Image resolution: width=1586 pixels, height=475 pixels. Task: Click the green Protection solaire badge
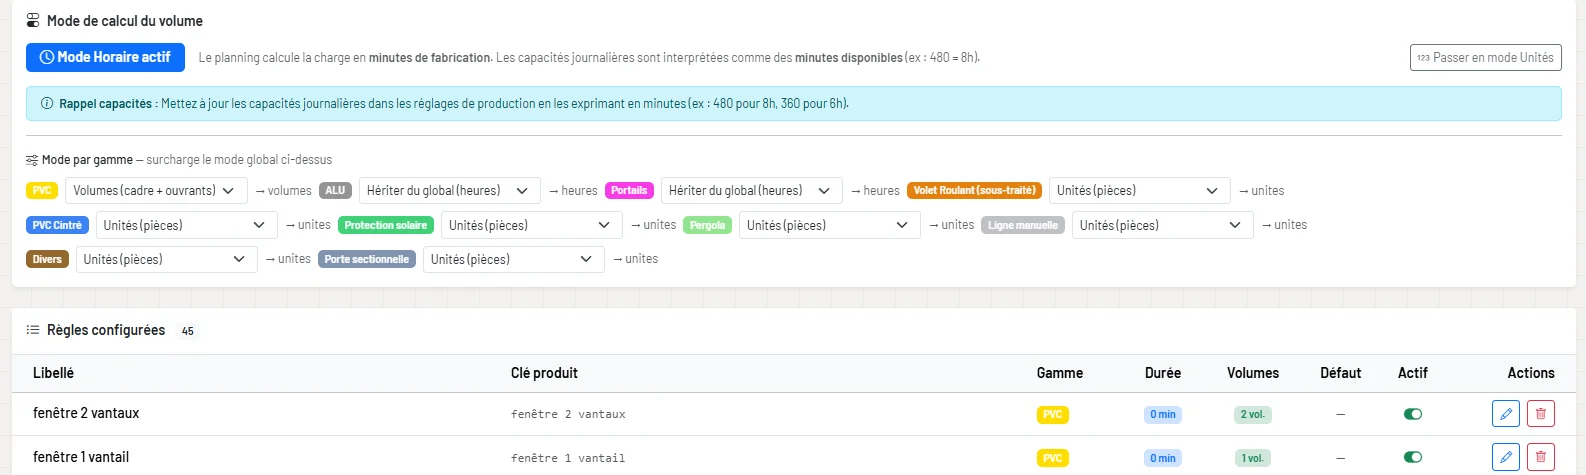(386, 225)
